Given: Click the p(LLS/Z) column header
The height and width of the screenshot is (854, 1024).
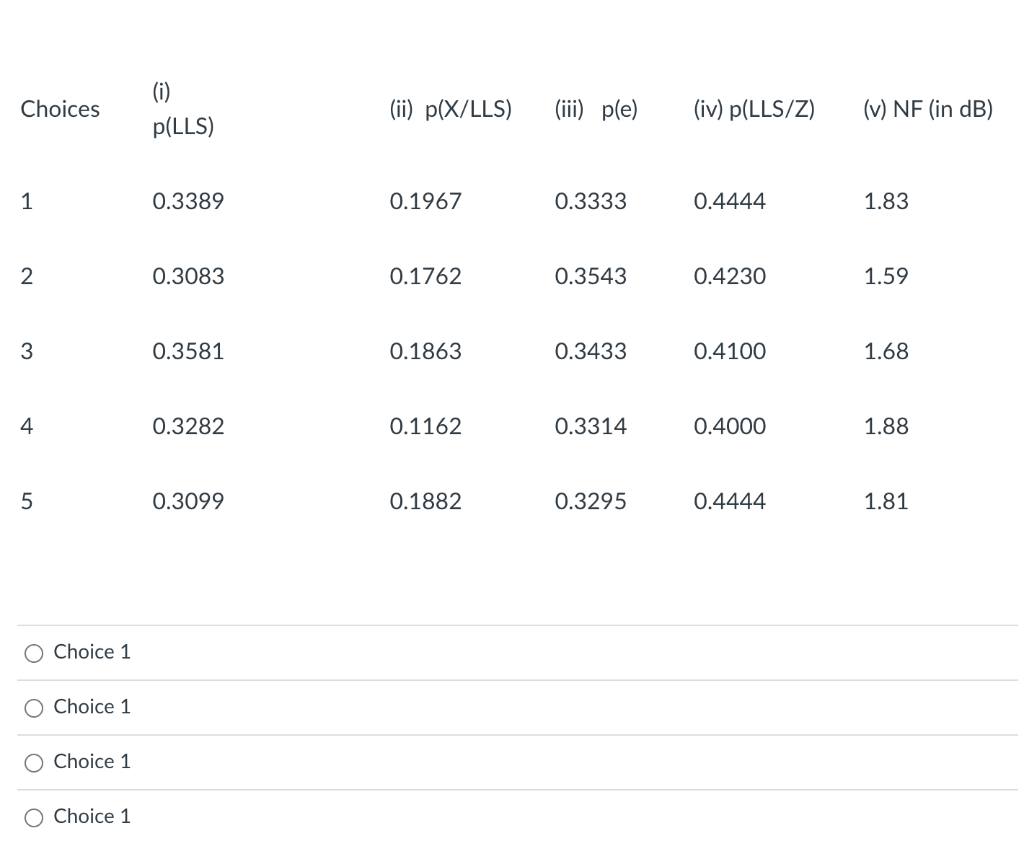Looking at the screenshot, I should click(x=754, y=109).
